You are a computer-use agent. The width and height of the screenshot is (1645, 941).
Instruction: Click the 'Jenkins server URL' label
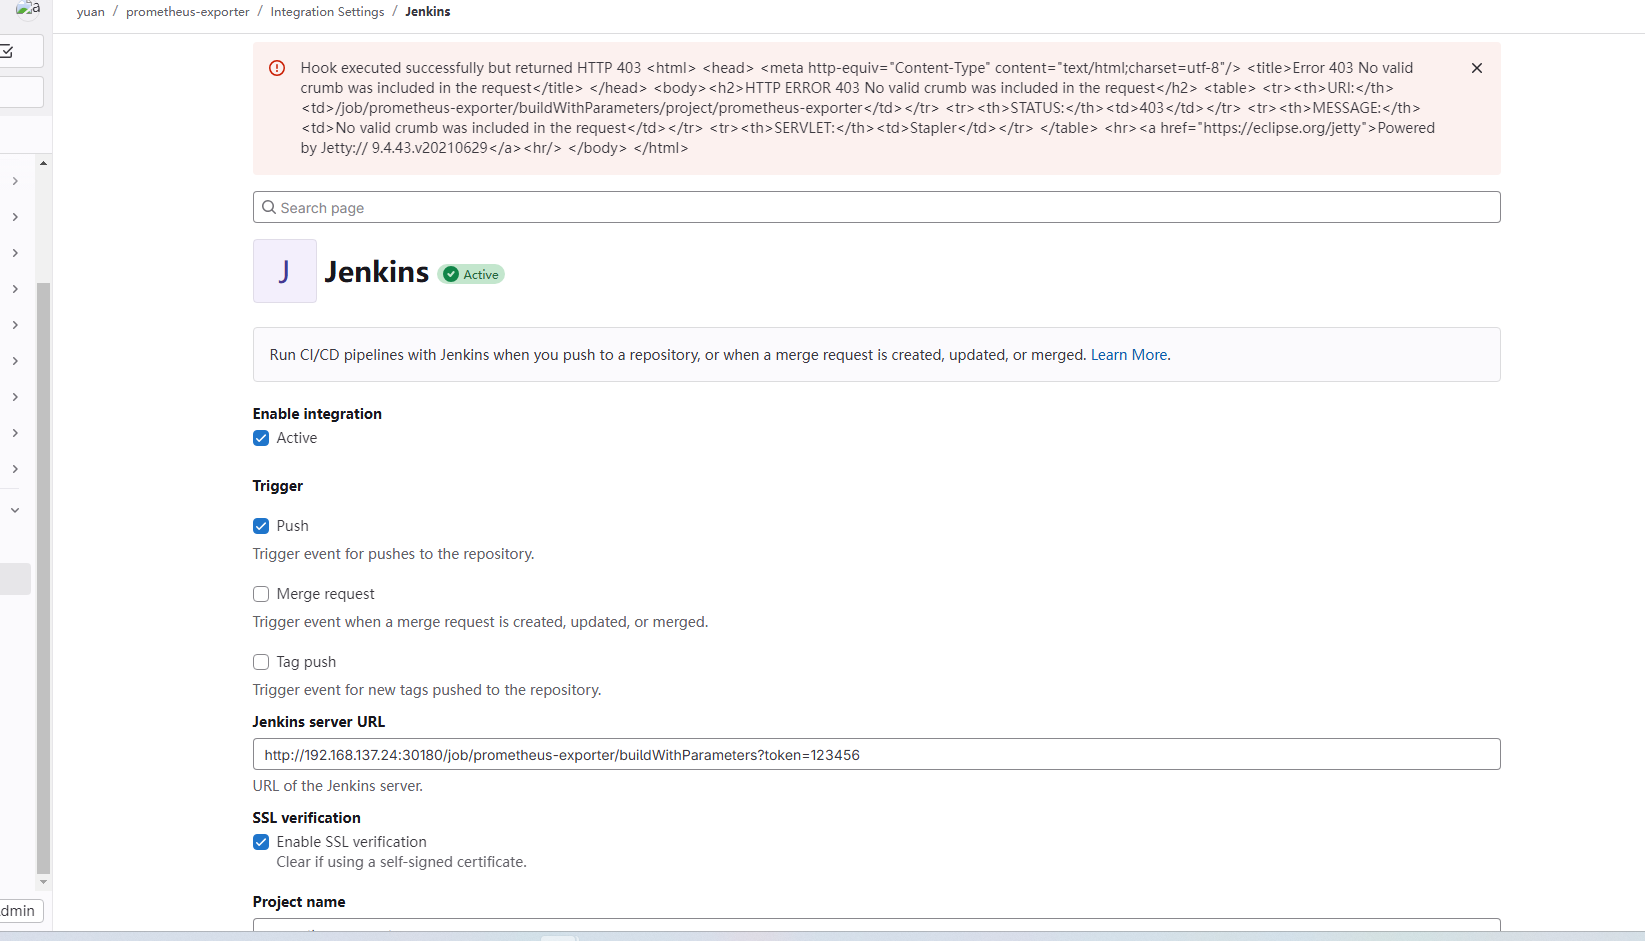pyautogui.click(x=319, y=722)
